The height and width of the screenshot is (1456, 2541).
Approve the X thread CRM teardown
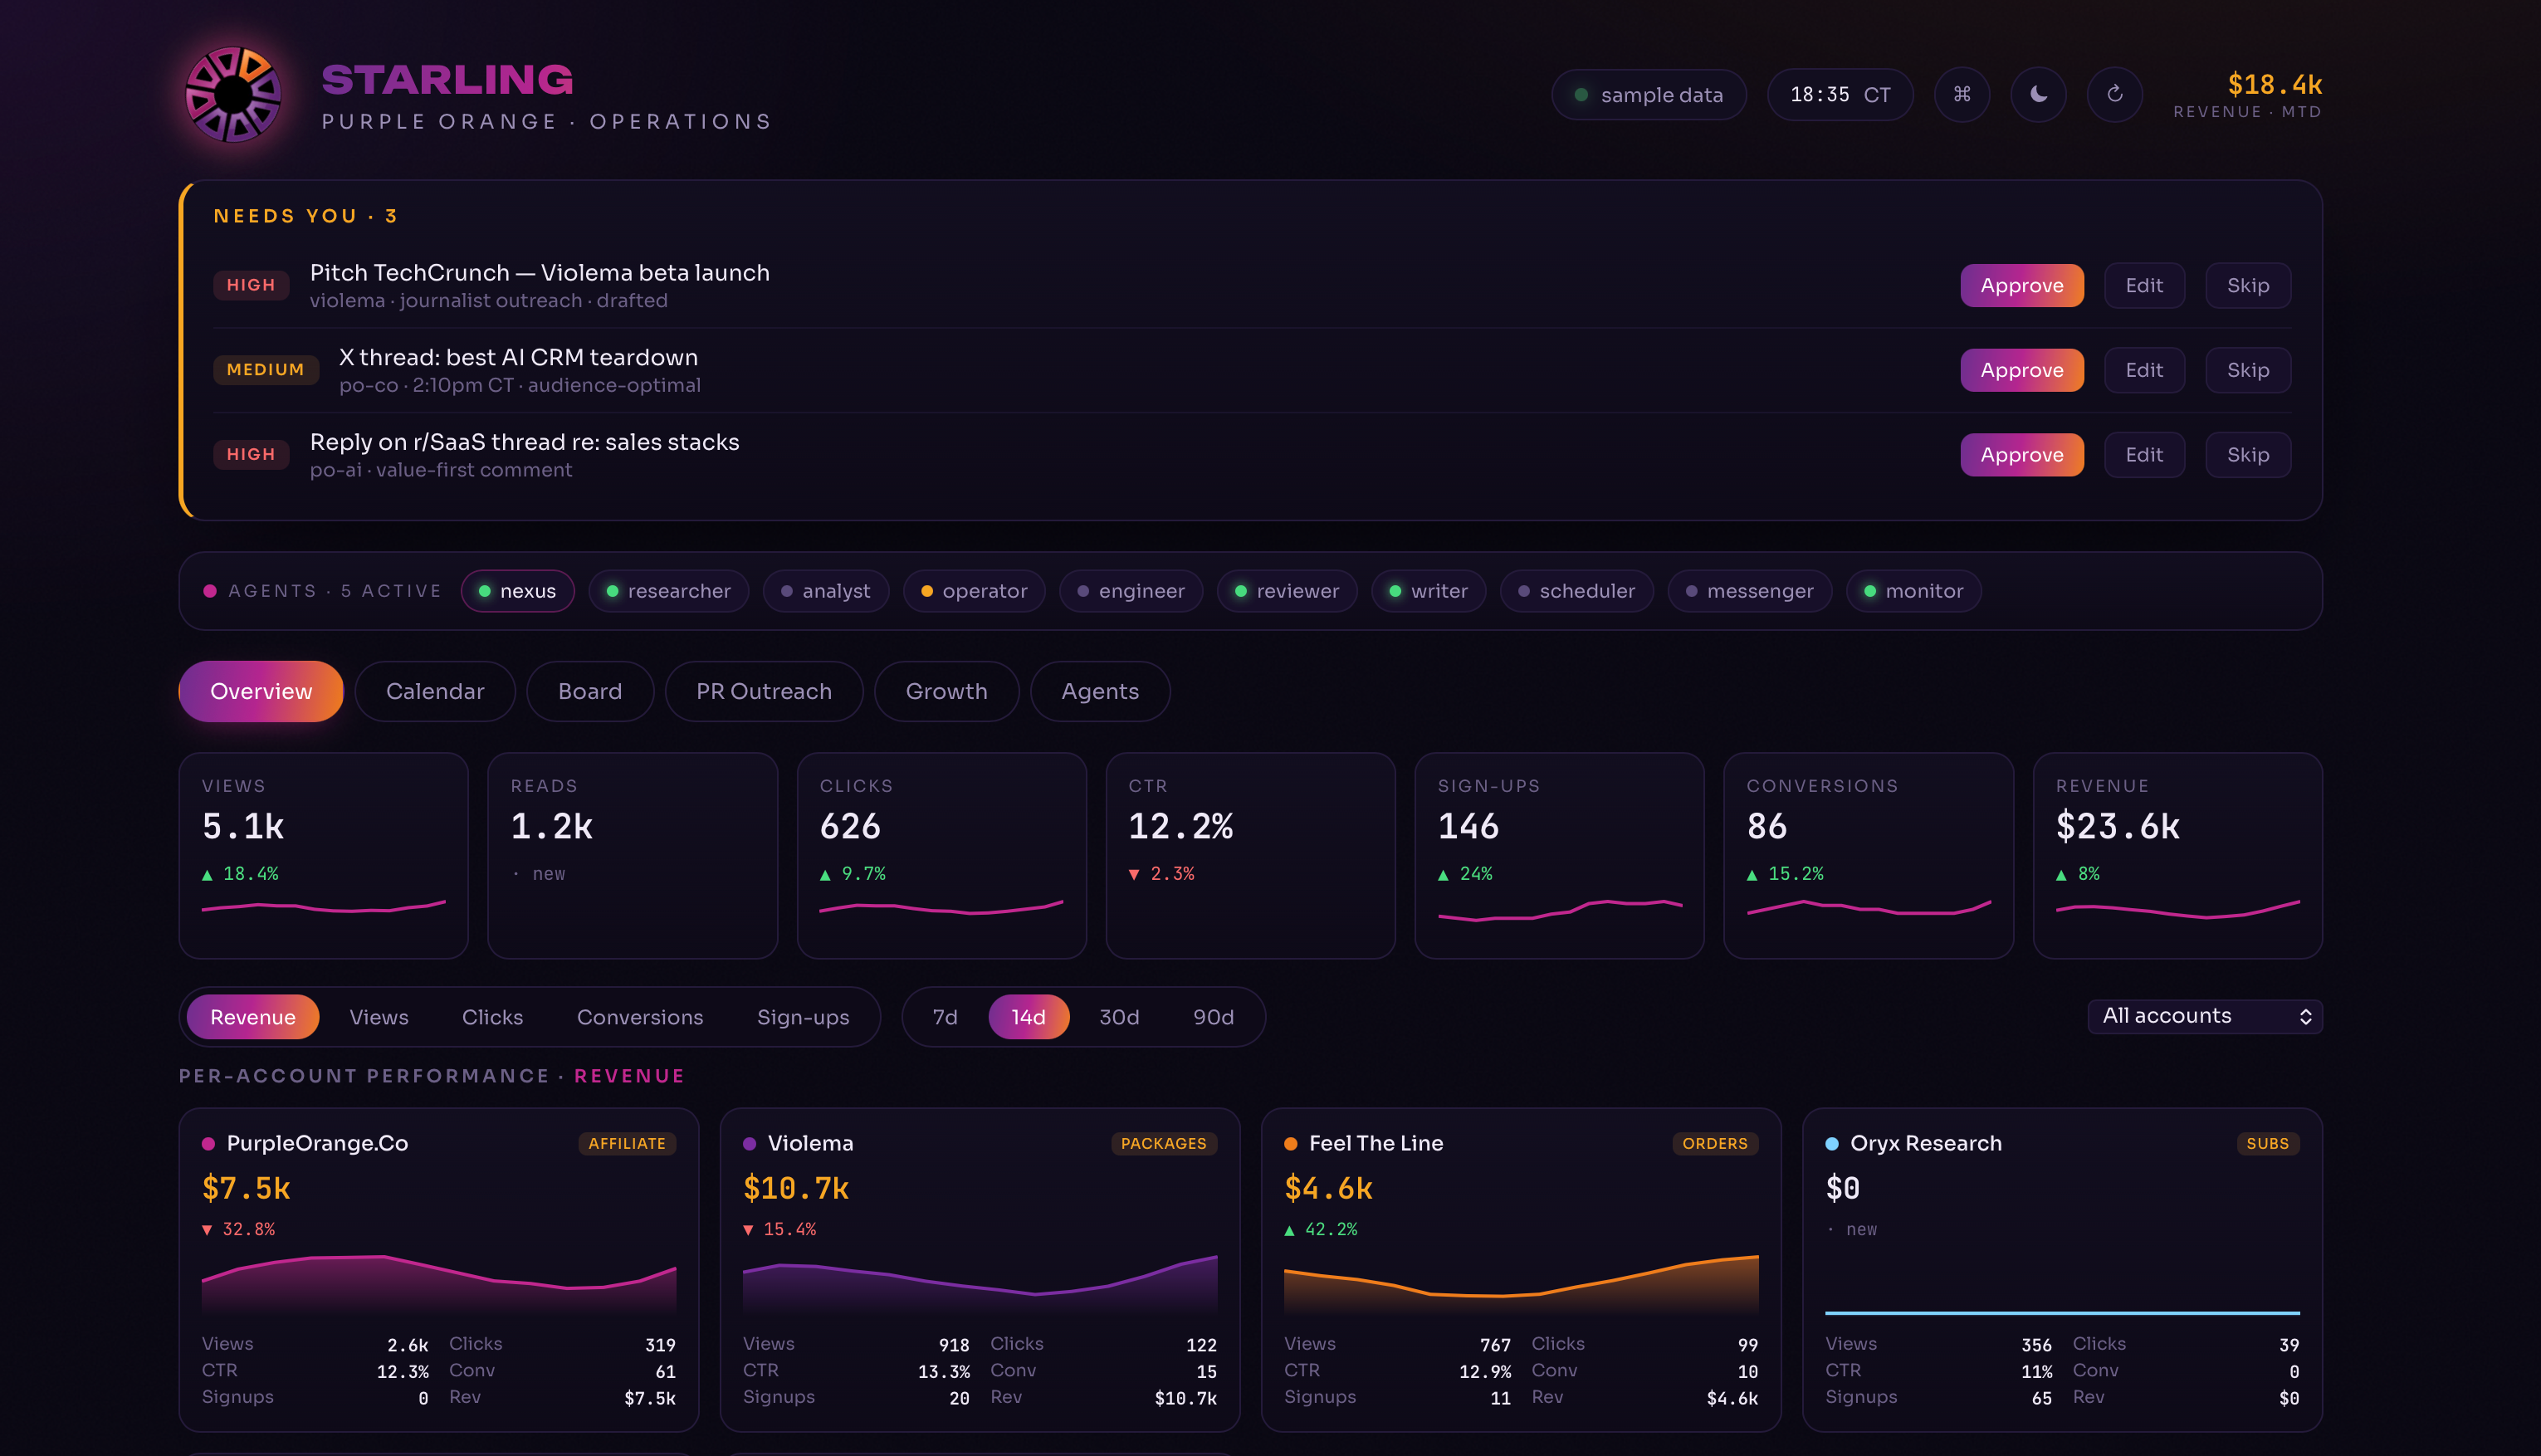[2021, 370]
